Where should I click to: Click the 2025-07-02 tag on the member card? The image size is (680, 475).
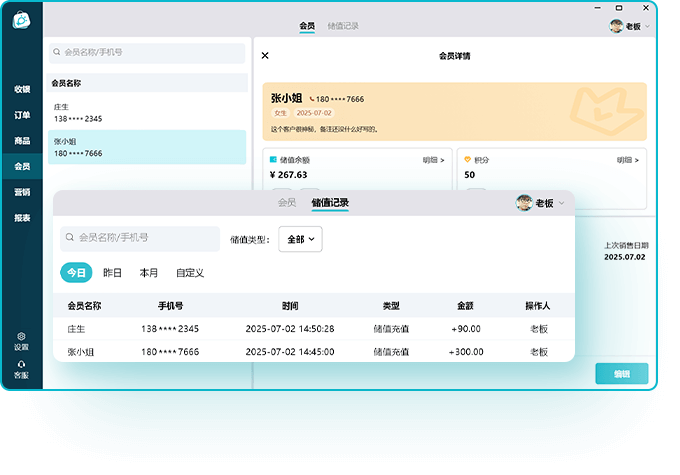pyautogui.click(x=314, y=113)
